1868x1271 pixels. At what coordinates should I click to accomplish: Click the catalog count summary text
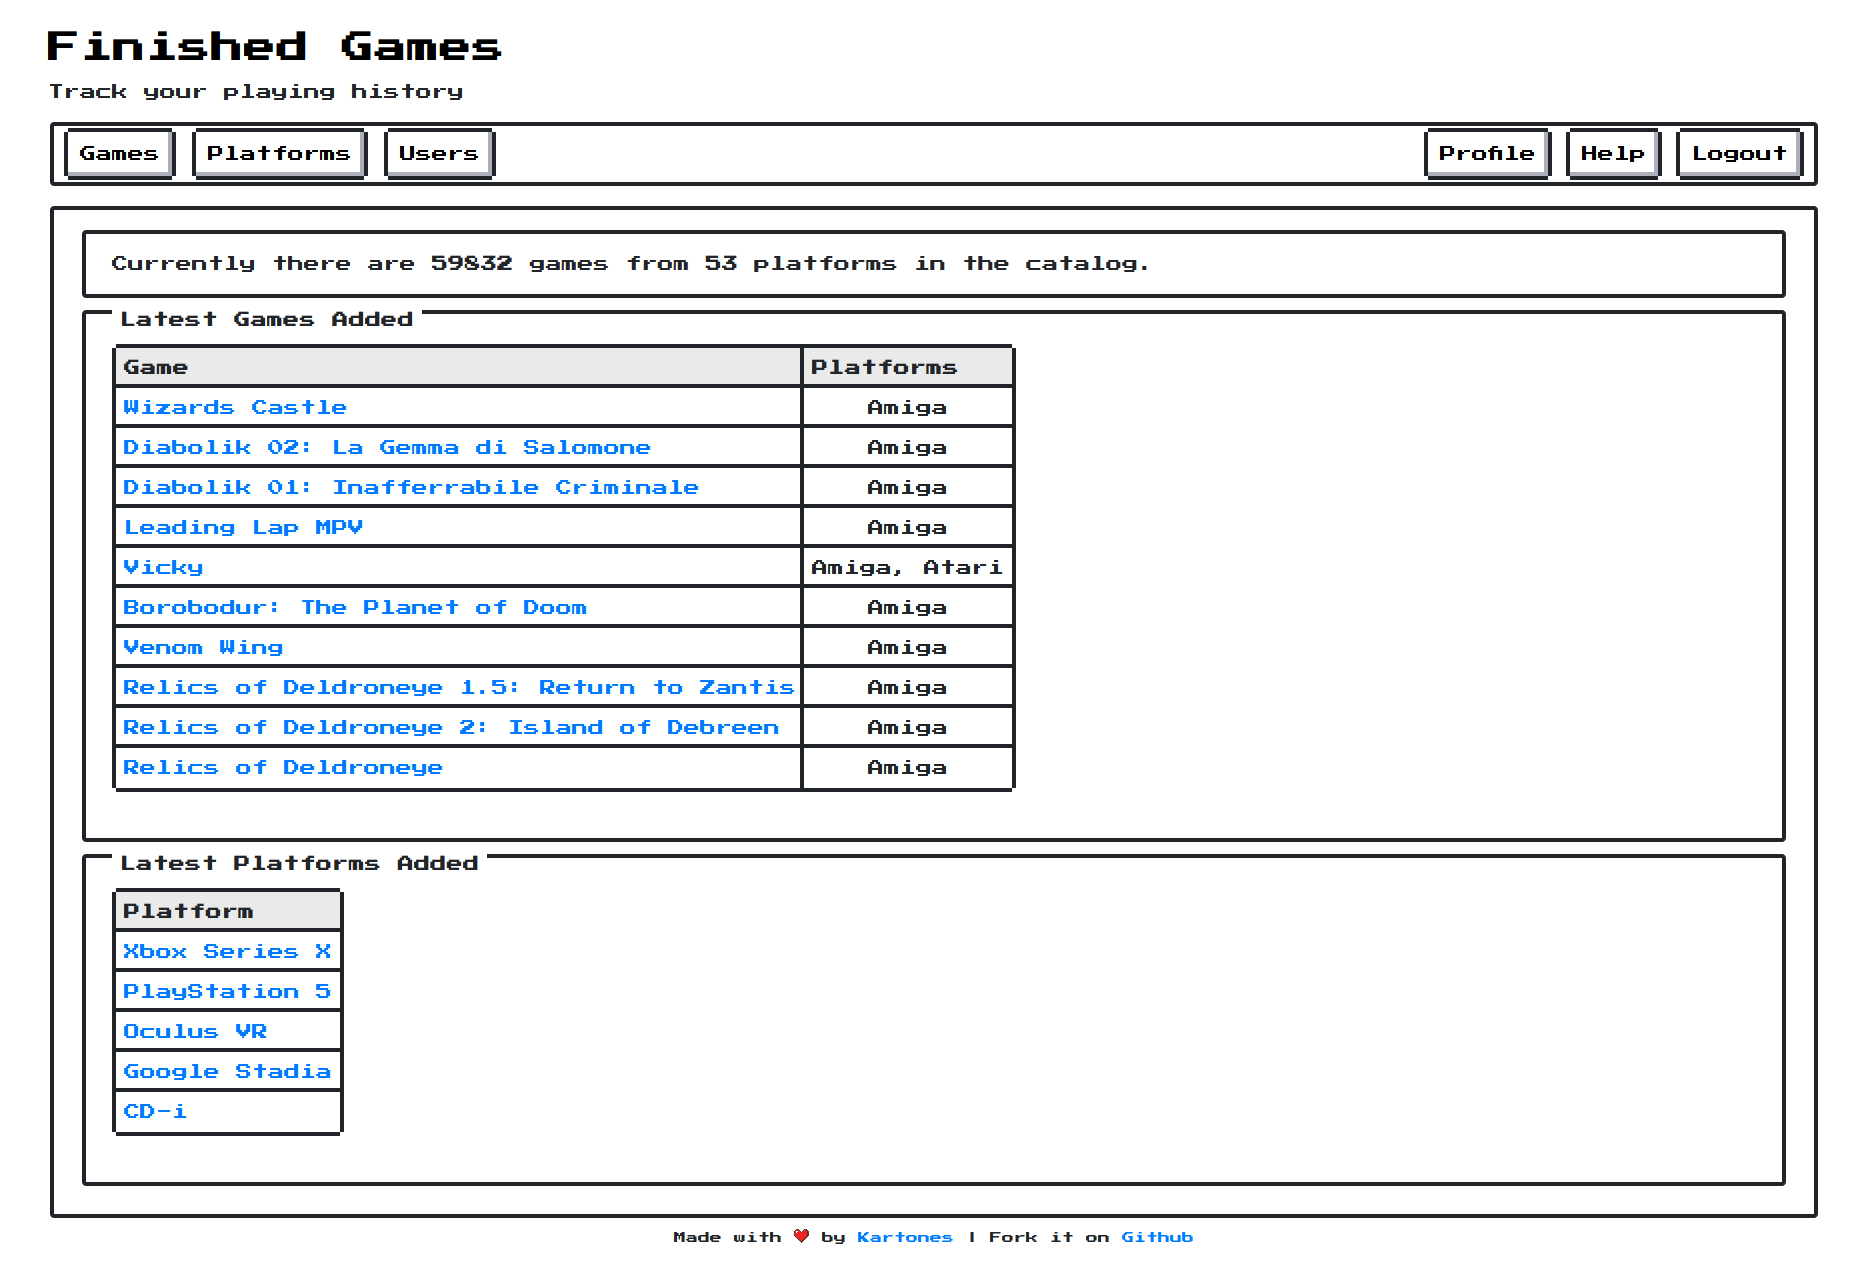[x=631, y=264]
